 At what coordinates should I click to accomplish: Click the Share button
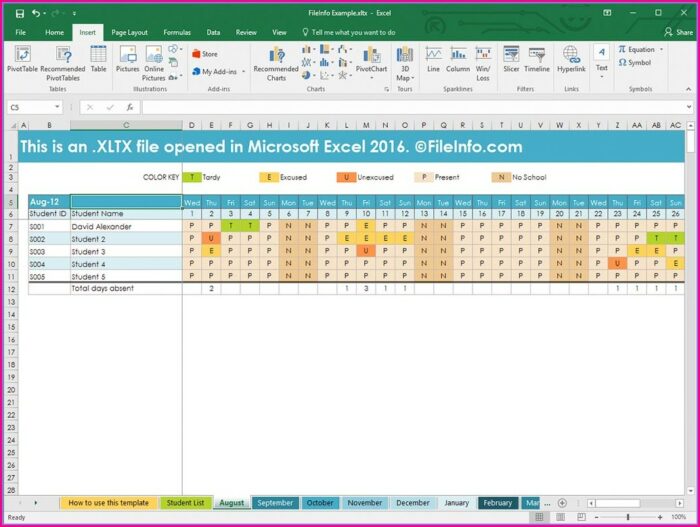(x=679, y=32)
